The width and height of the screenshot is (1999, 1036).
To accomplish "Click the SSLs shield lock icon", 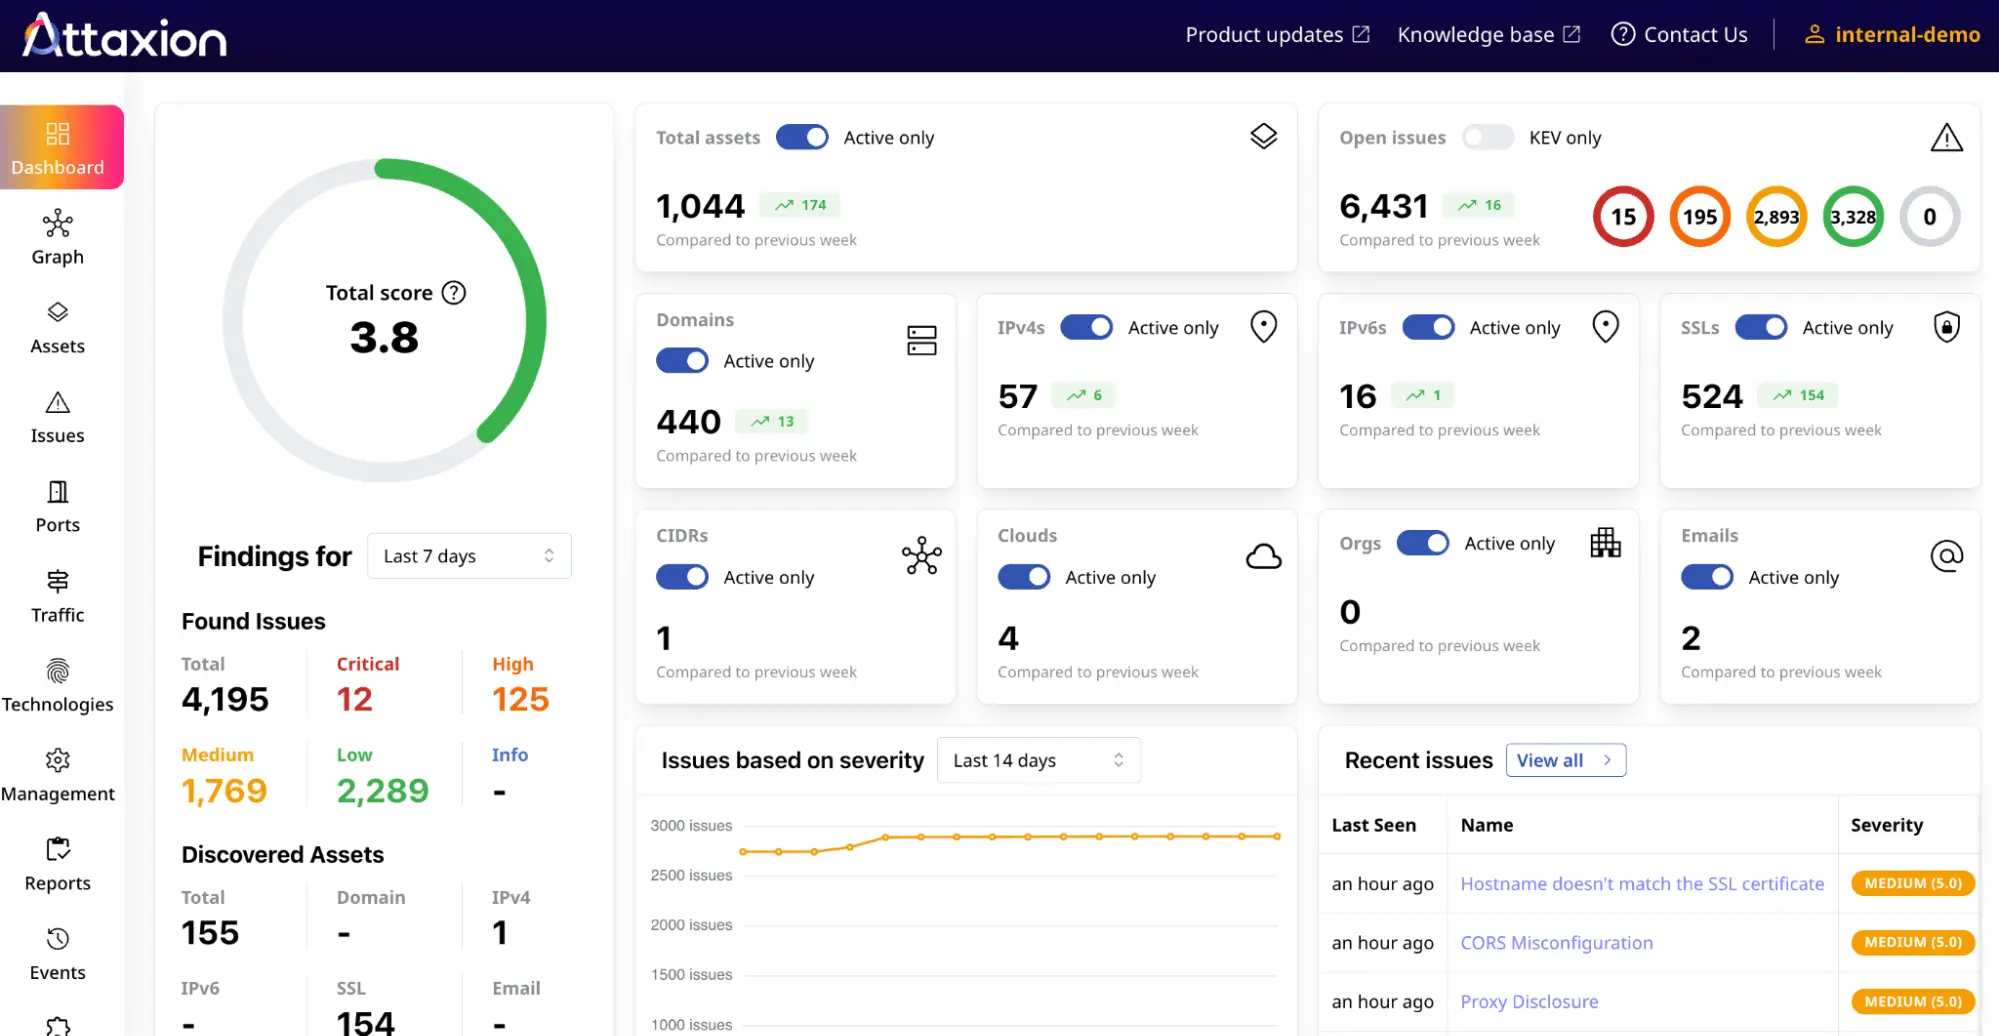I will click(x=1946, y=327).
